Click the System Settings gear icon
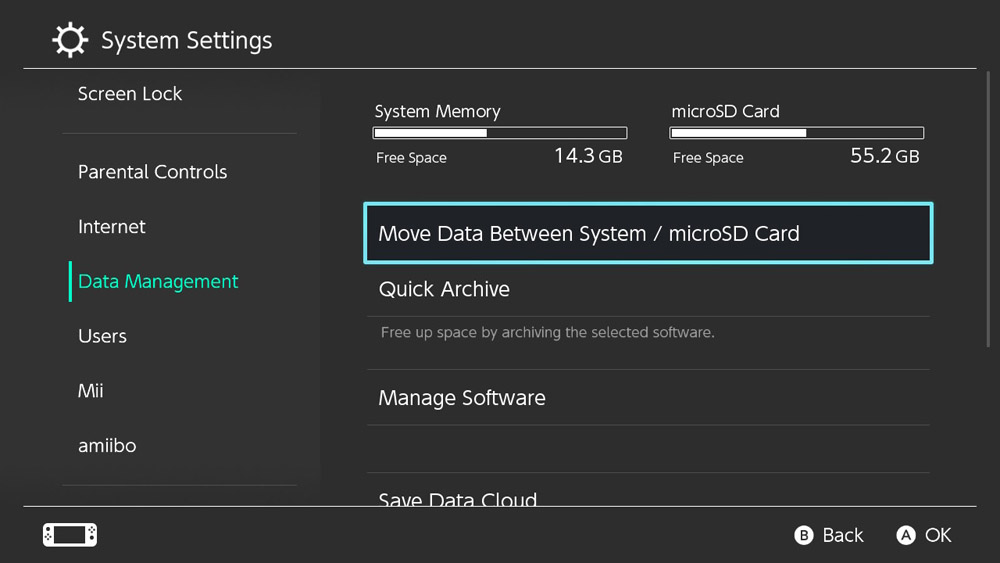The width and height of the screenshot is (1000, 563). tap(70, 40)
